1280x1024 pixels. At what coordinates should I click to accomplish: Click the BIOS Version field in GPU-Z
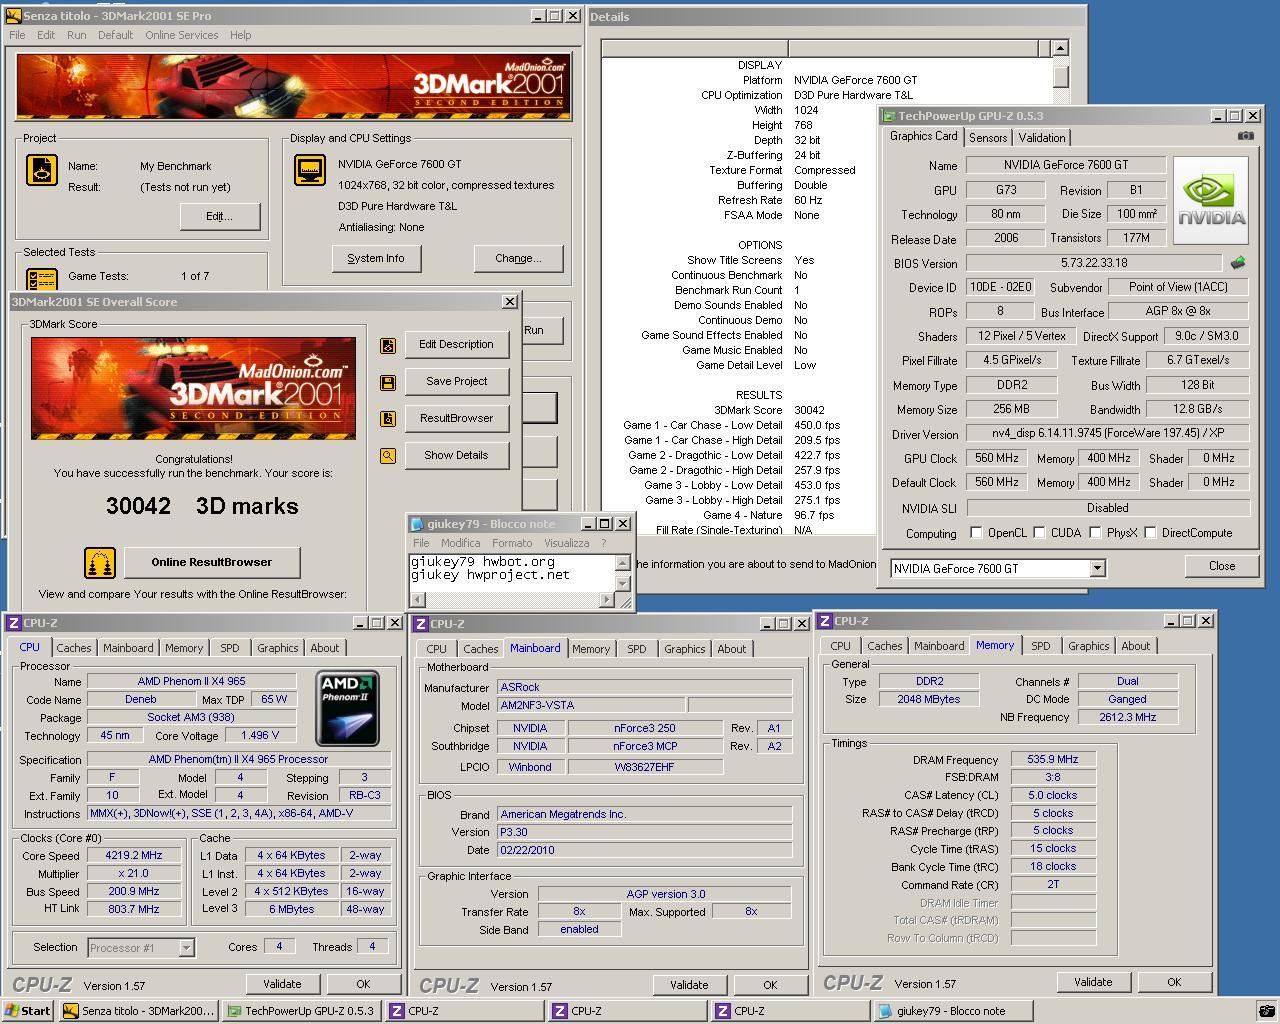(1094, 264)
